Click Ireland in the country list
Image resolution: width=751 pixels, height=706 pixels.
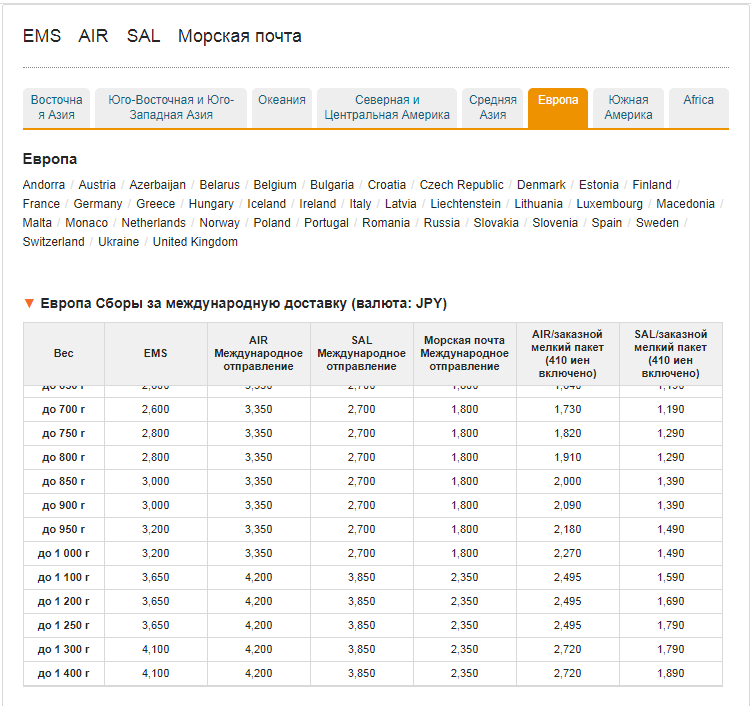(318, 204)
